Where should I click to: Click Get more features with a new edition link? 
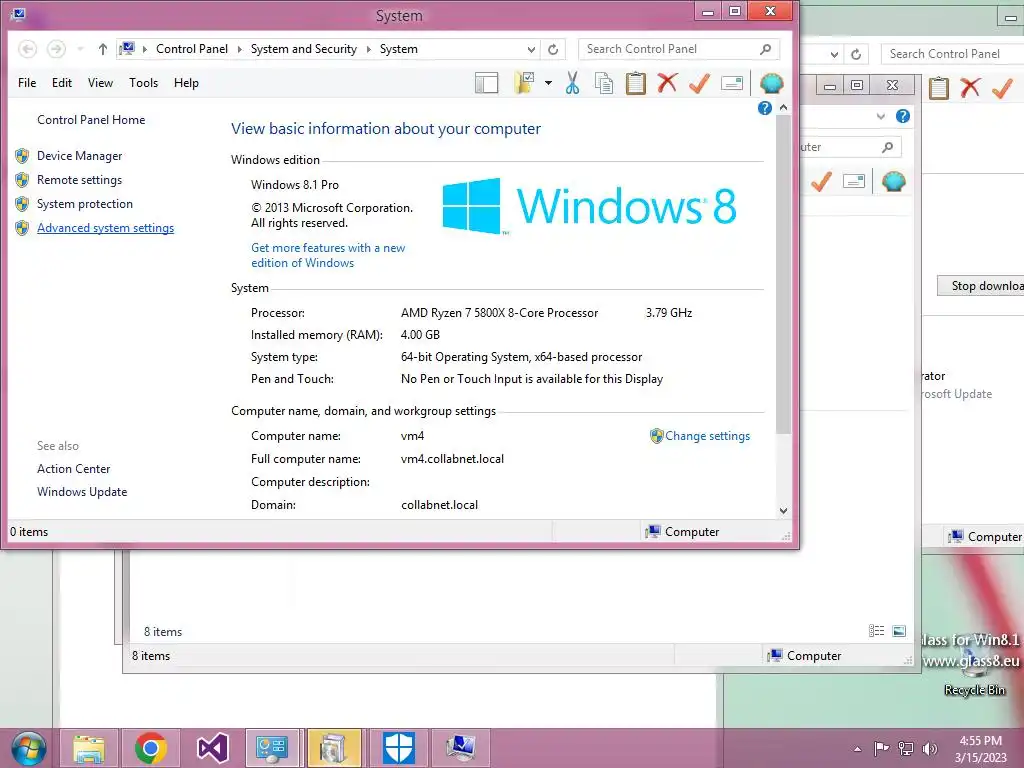328,255
